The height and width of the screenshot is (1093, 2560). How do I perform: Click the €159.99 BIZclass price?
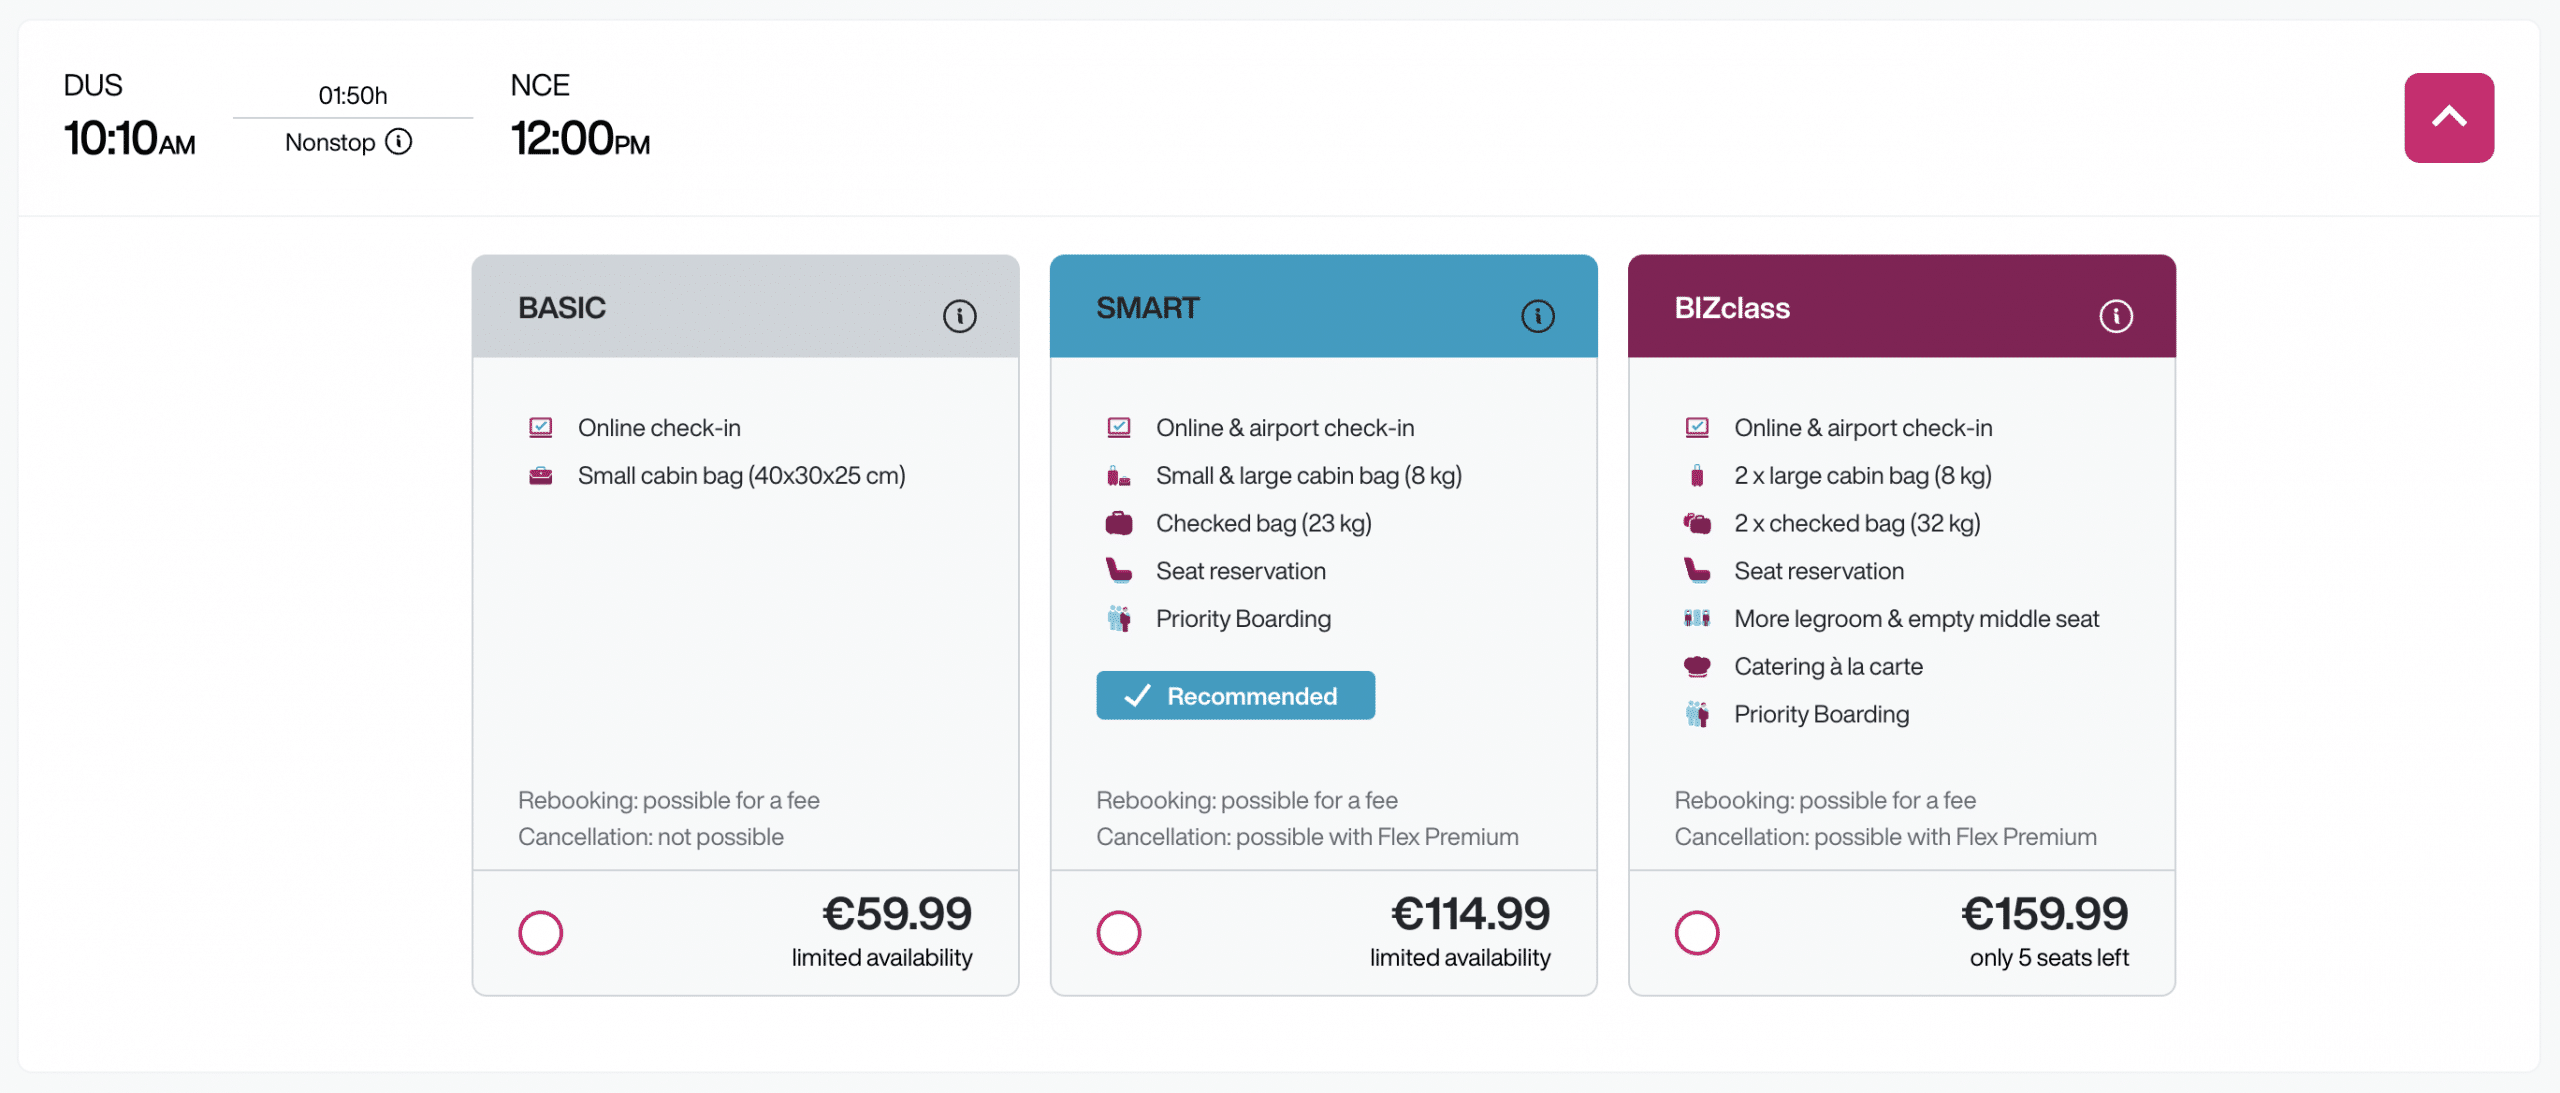point(2044,914)
